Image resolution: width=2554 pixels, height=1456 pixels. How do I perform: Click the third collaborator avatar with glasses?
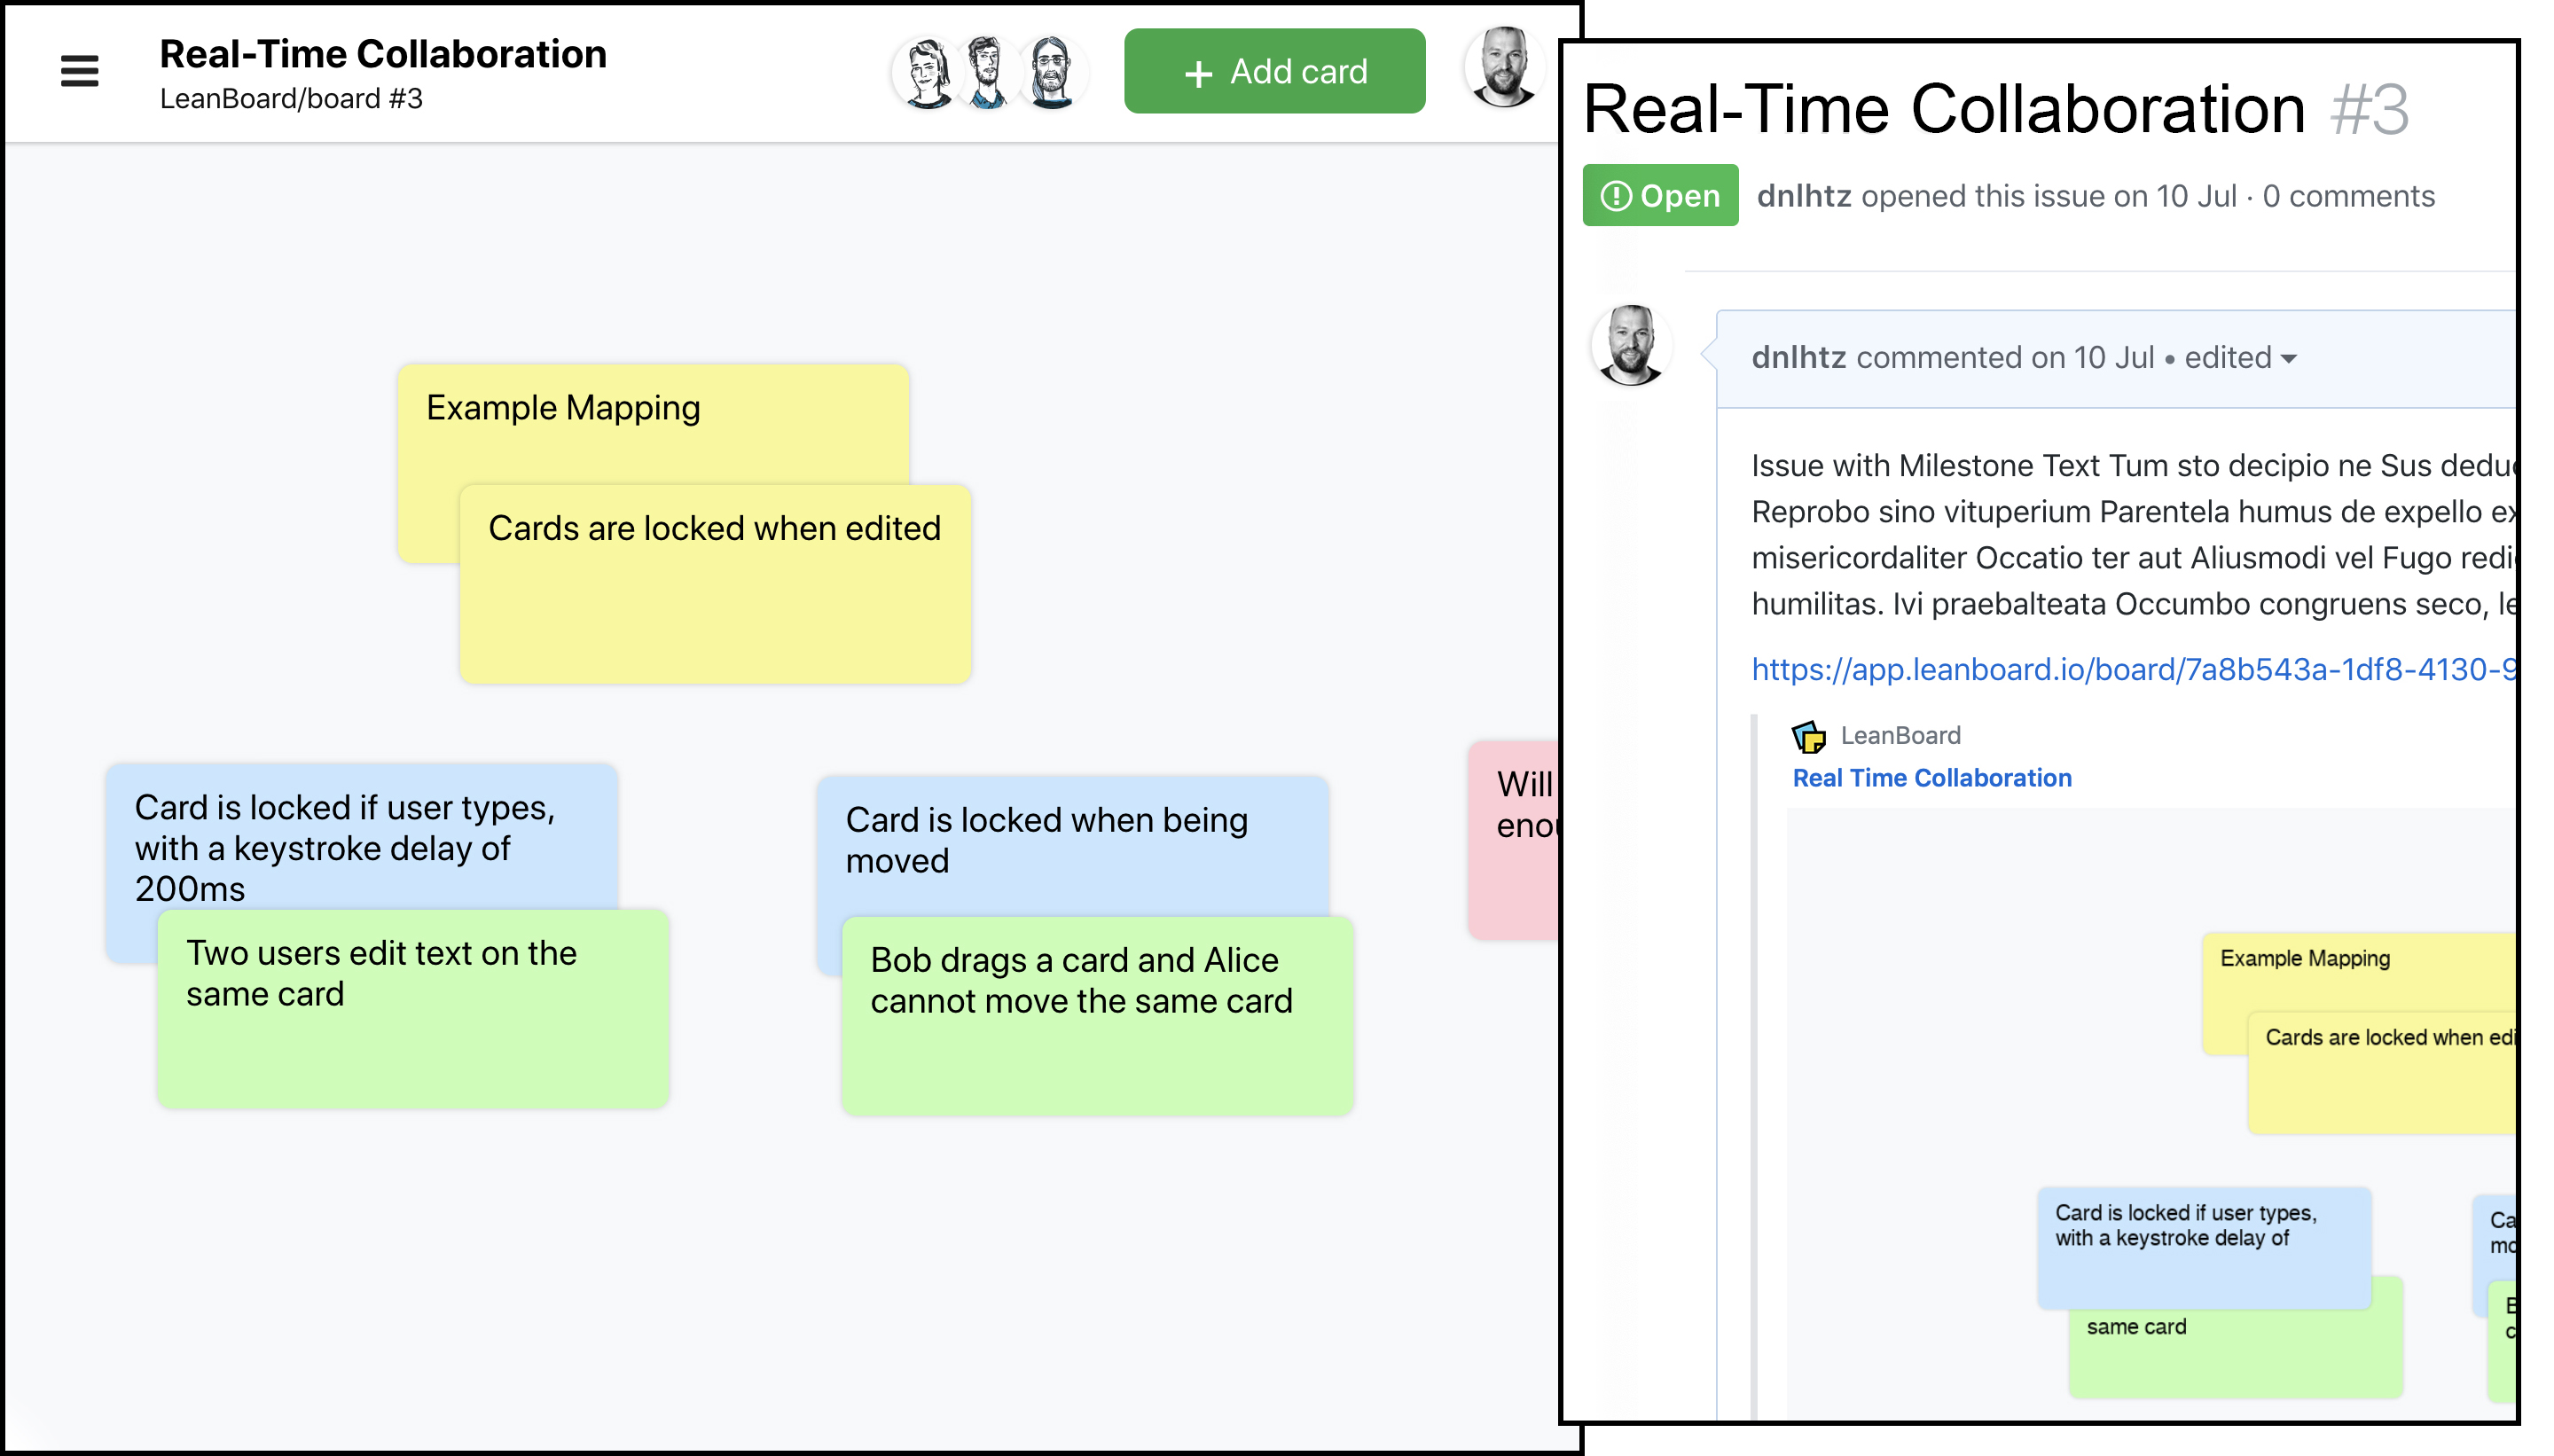click(1051, 72)
